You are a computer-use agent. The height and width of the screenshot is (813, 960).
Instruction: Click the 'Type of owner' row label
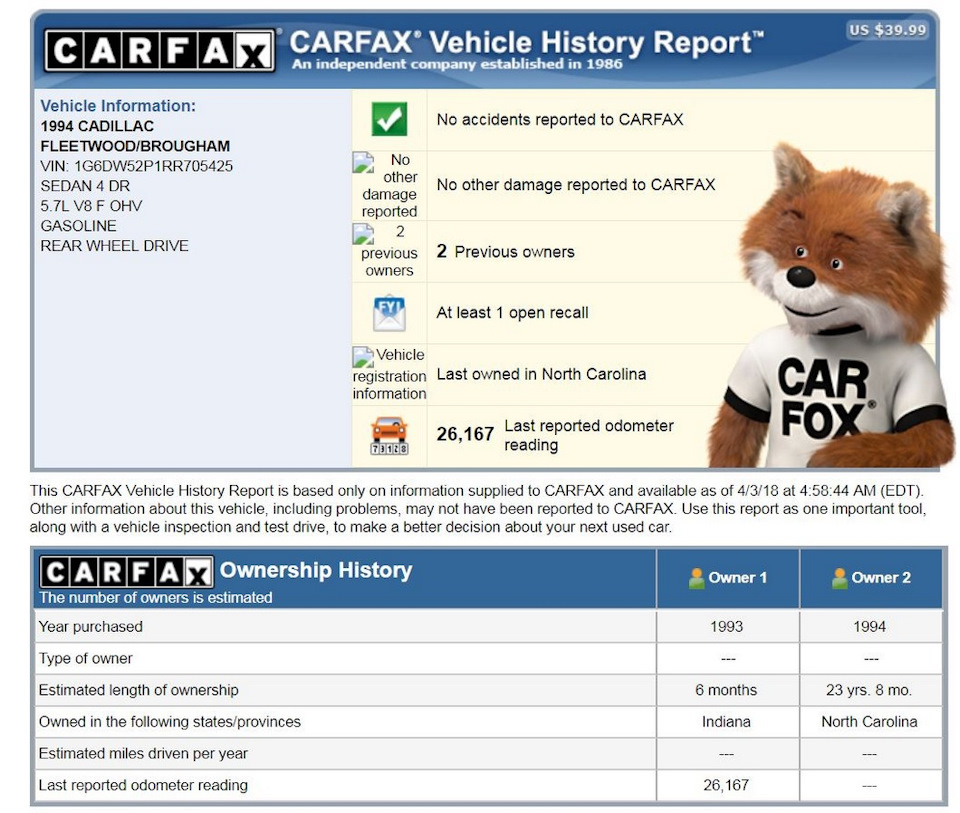[86, 659]
